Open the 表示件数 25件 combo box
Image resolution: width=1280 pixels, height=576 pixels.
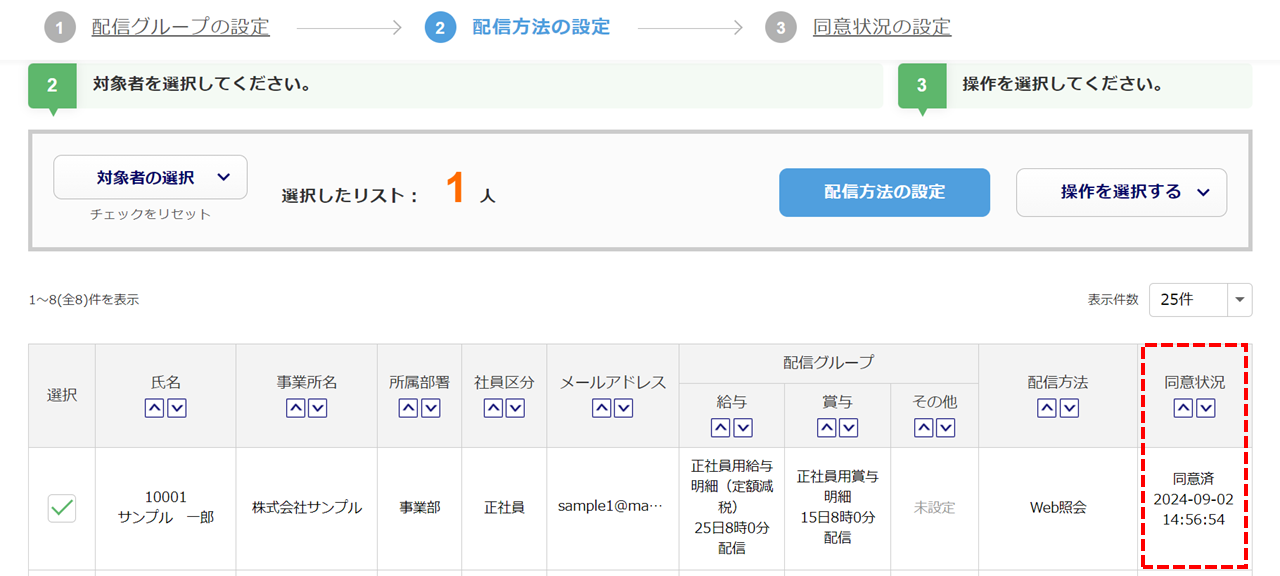point(1200,299)
